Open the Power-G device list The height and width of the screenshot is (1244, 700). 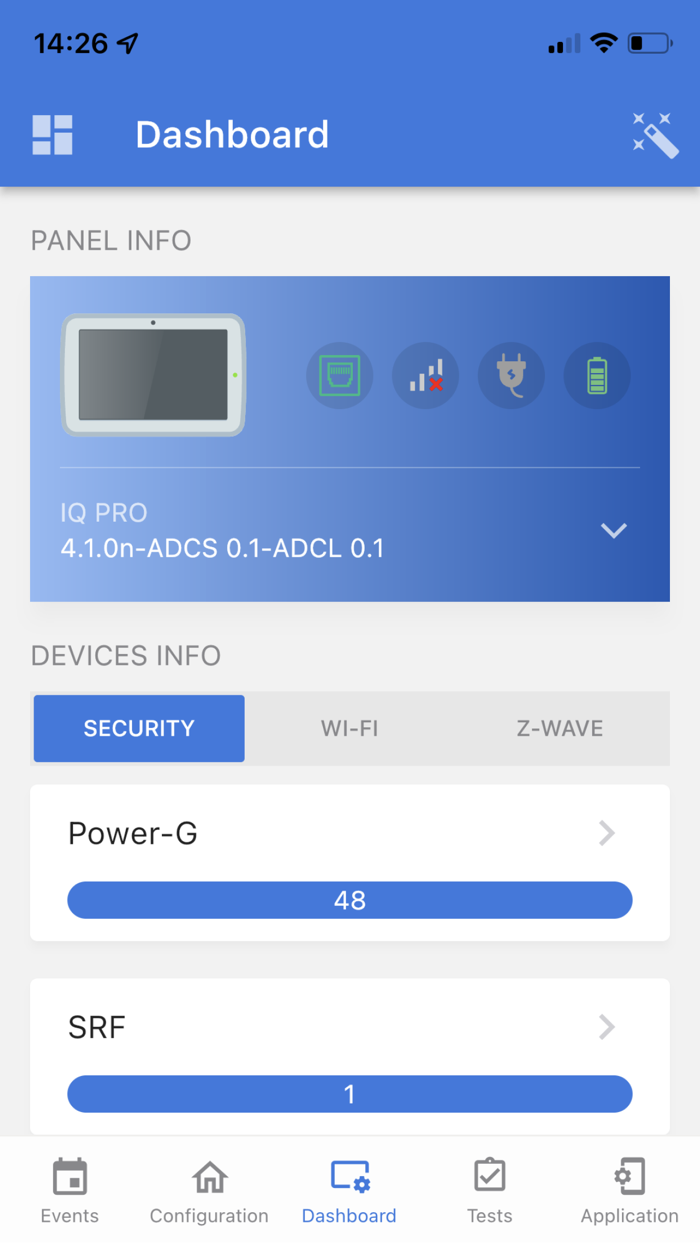click(607, 832)
